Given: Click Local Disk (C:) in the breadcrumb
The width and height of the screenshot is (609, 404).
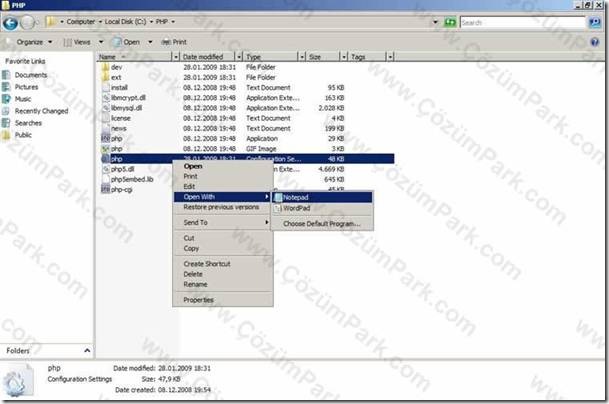Looking at the screenshot, I should 125,22.
